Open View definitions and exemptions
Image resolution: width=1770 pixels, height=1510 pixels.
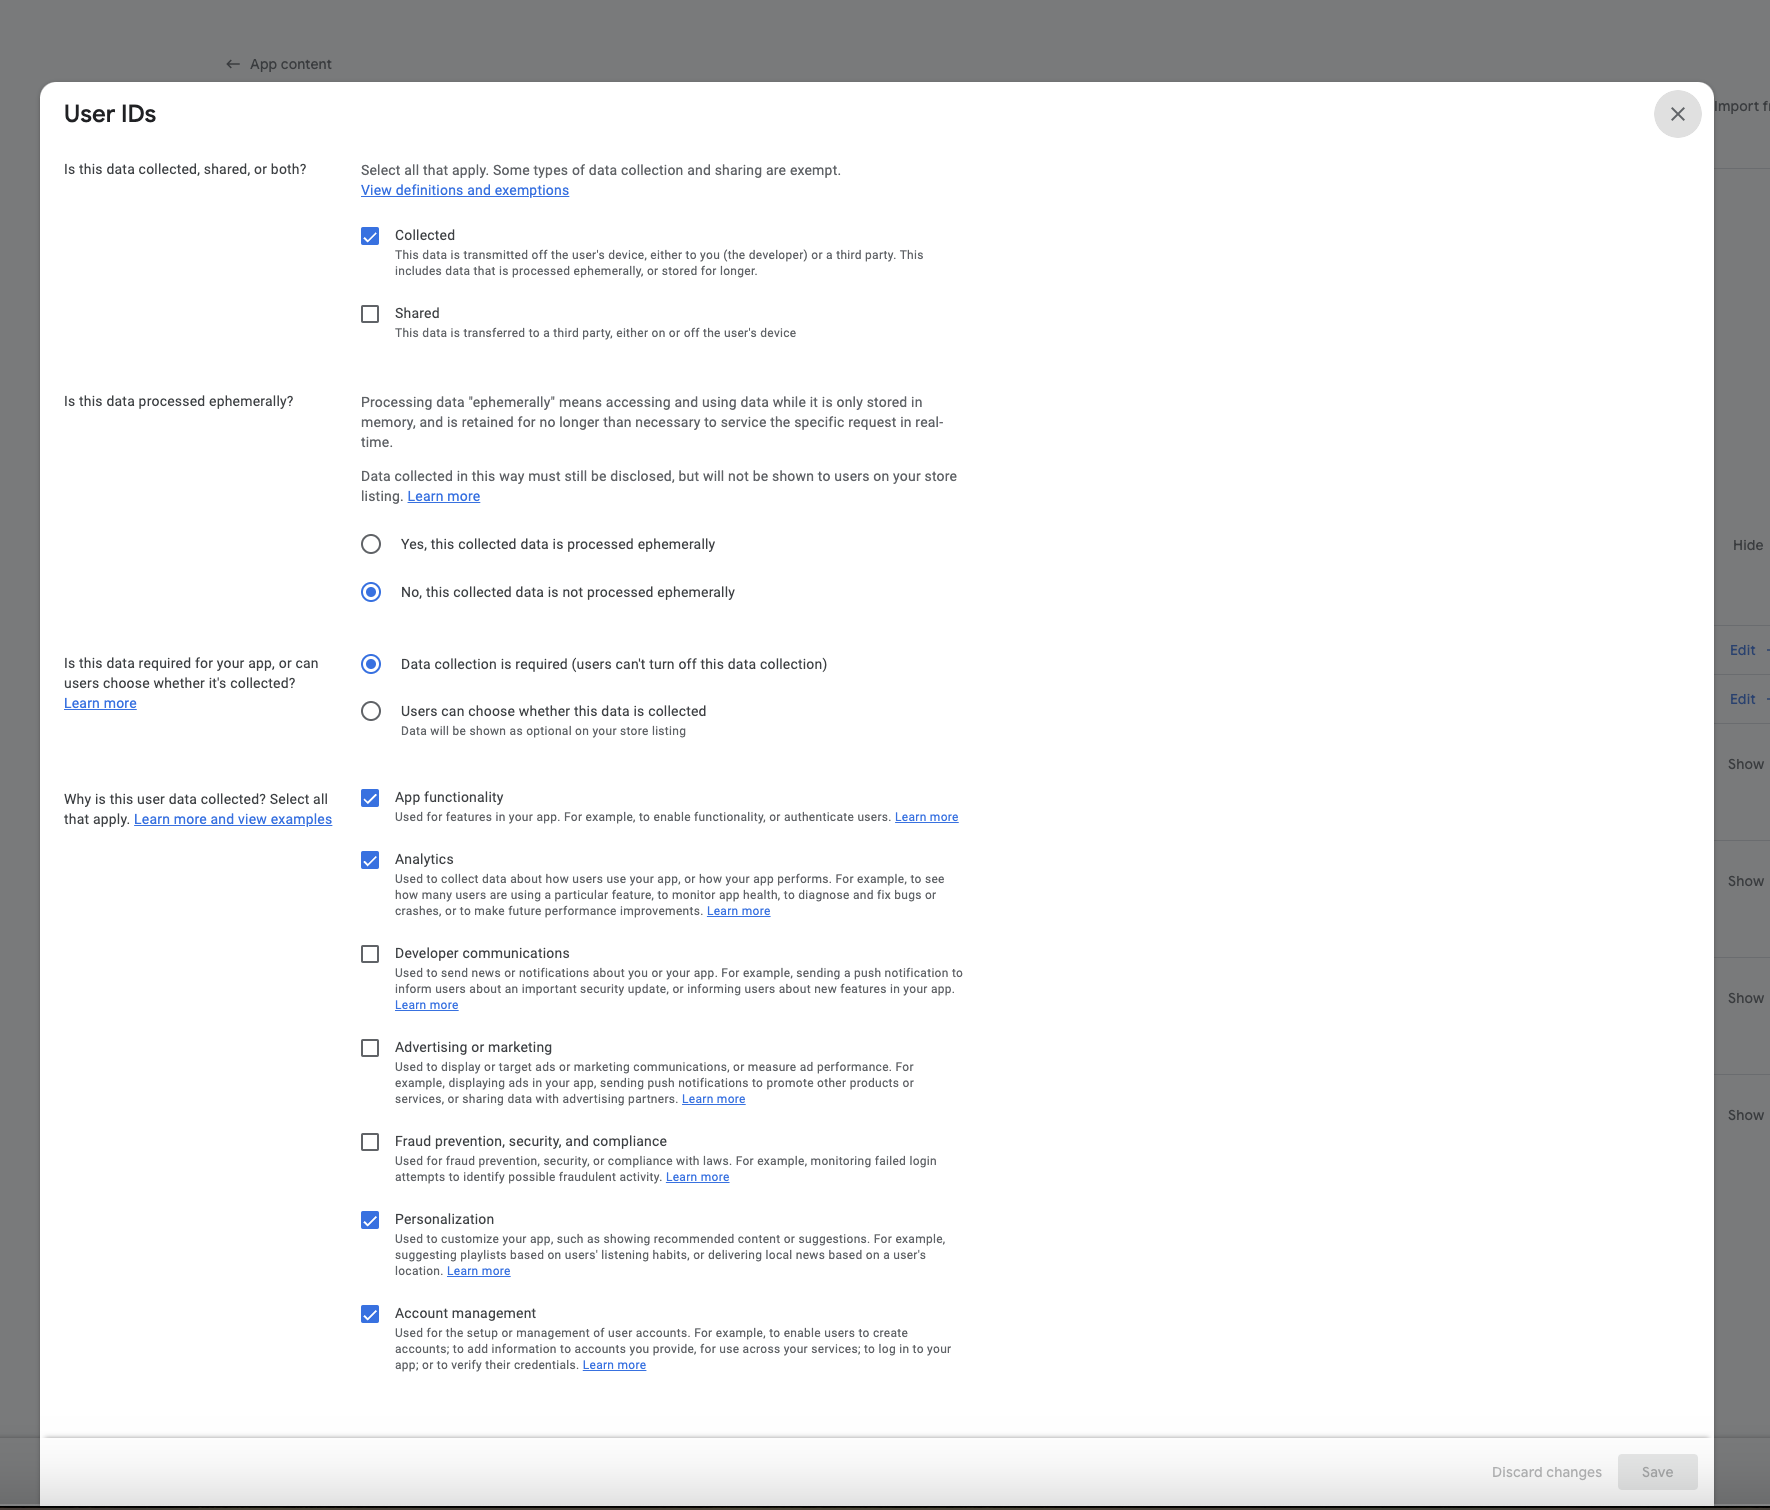pos(464,190)
